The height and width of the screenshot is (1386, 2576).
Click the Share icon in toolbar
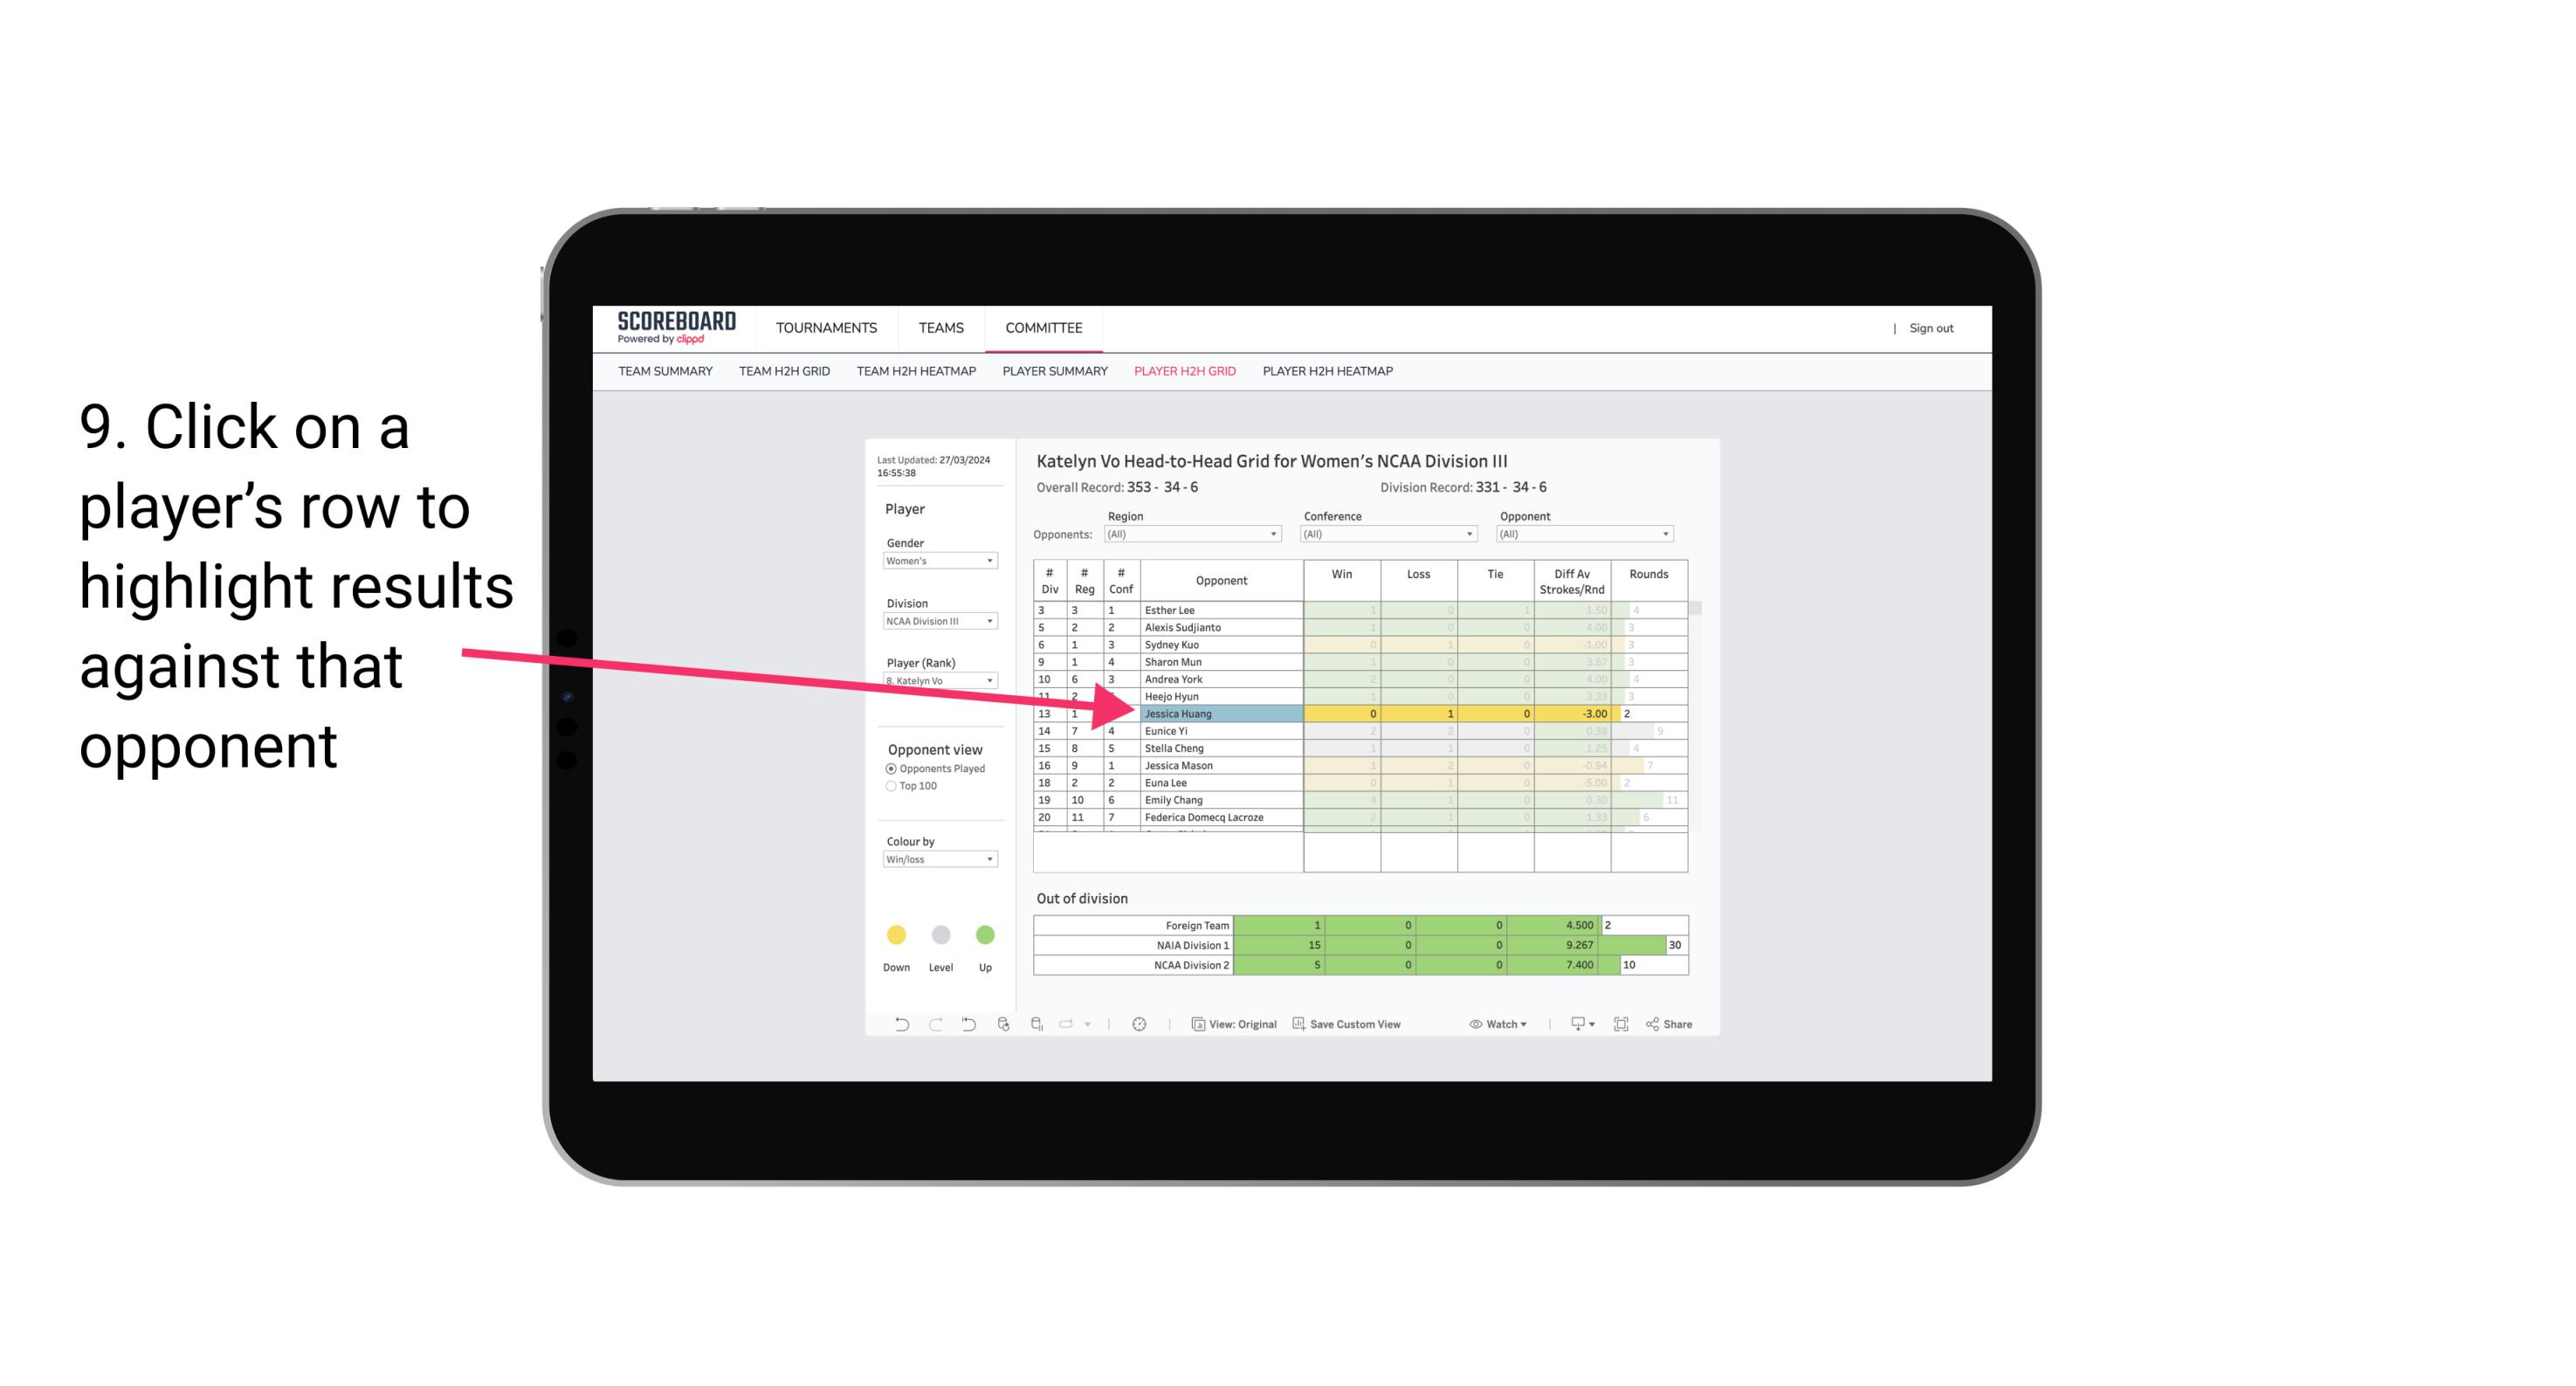tap(1677, 1026)
